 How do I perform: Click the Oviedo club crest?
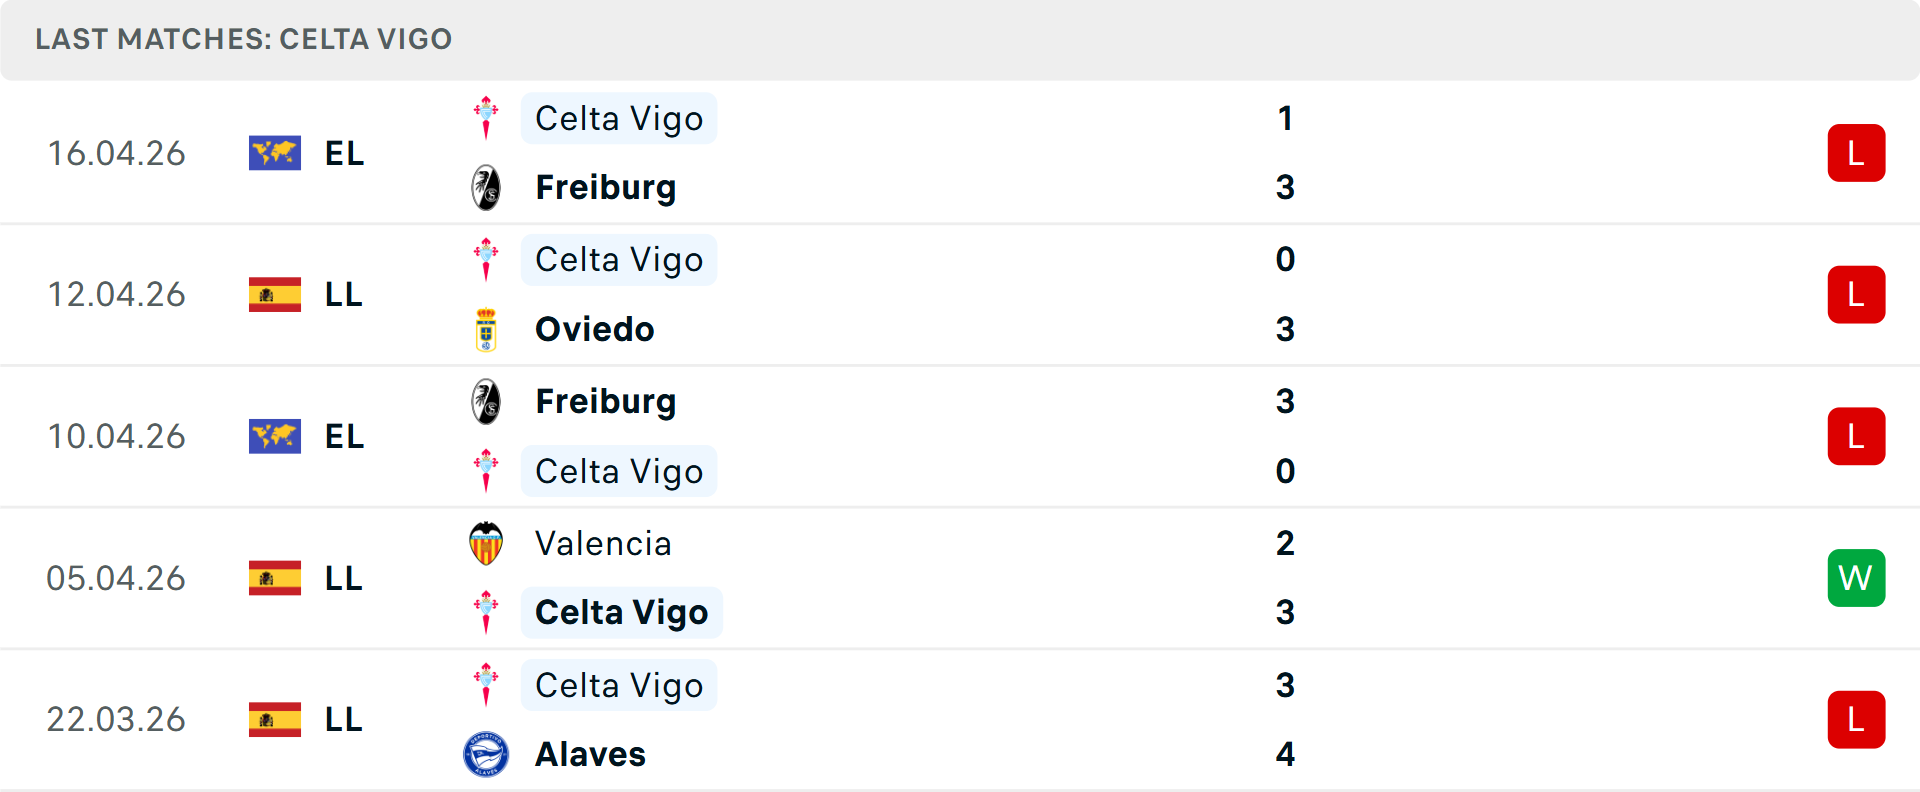coord(486,329)
